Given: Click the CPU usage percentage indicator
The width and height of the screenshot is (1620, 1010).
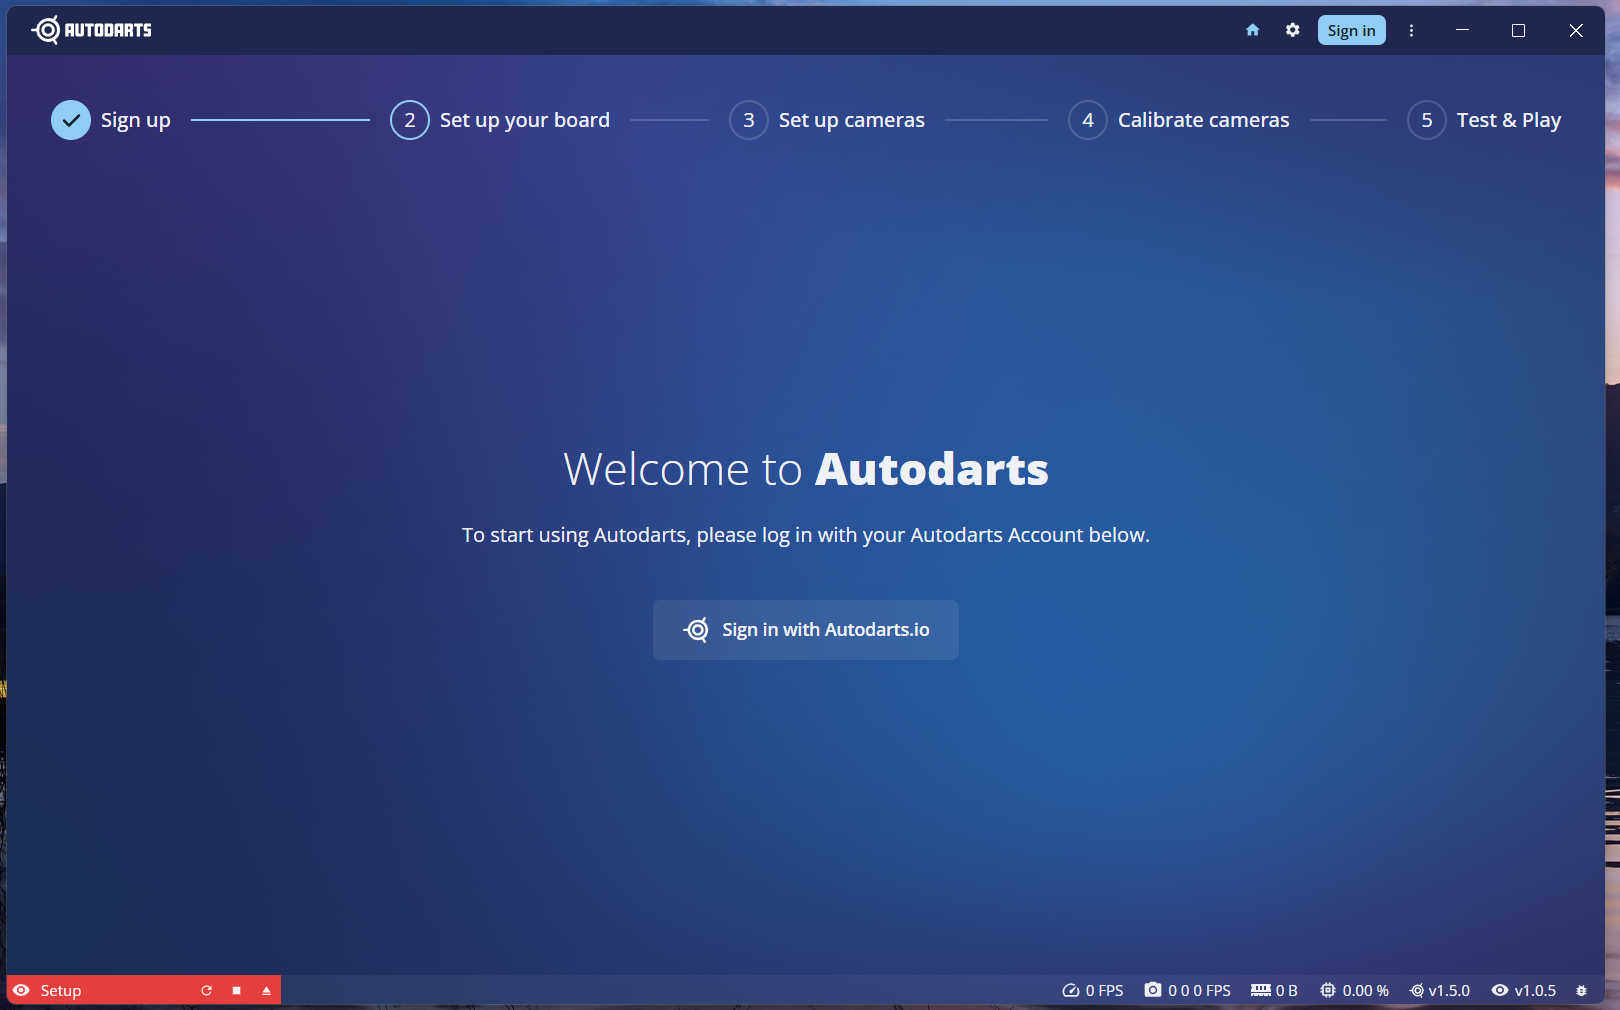Looking at the screenshot, I should coord(1354,990).
